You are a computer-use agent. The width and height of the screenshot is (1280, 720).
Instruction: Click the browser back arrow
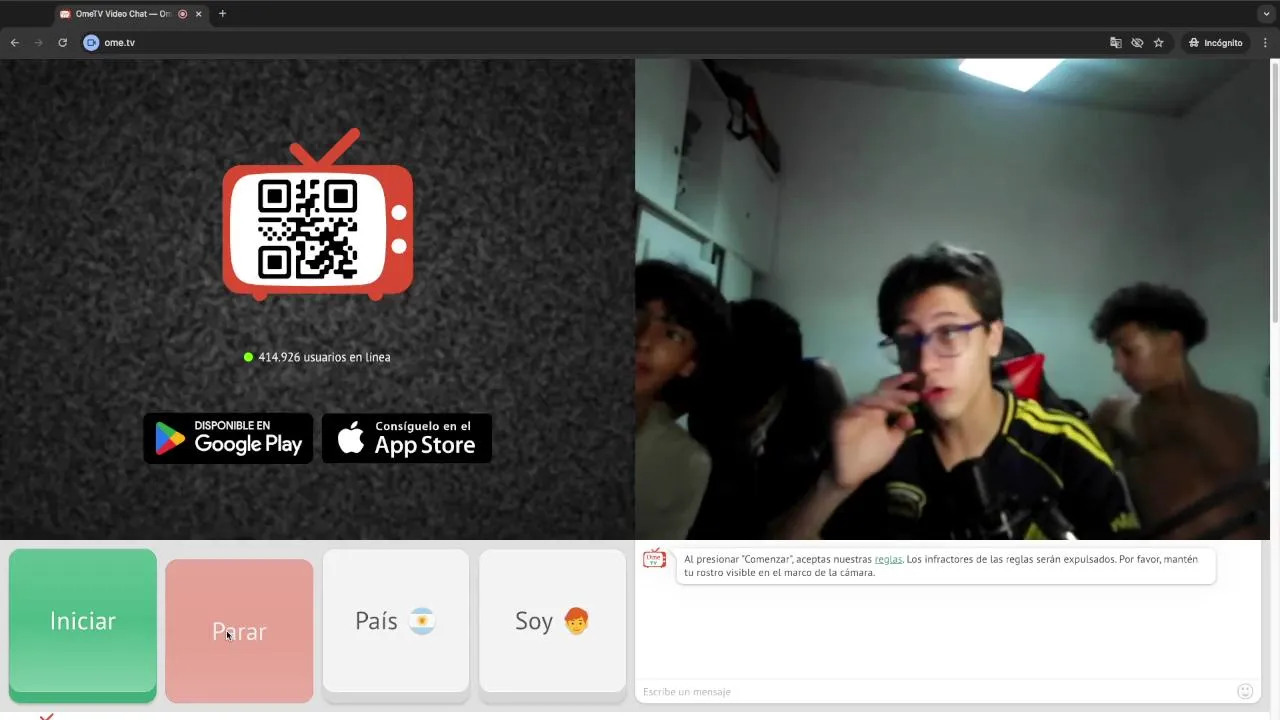pyautogui.click(x=14, y=43)
